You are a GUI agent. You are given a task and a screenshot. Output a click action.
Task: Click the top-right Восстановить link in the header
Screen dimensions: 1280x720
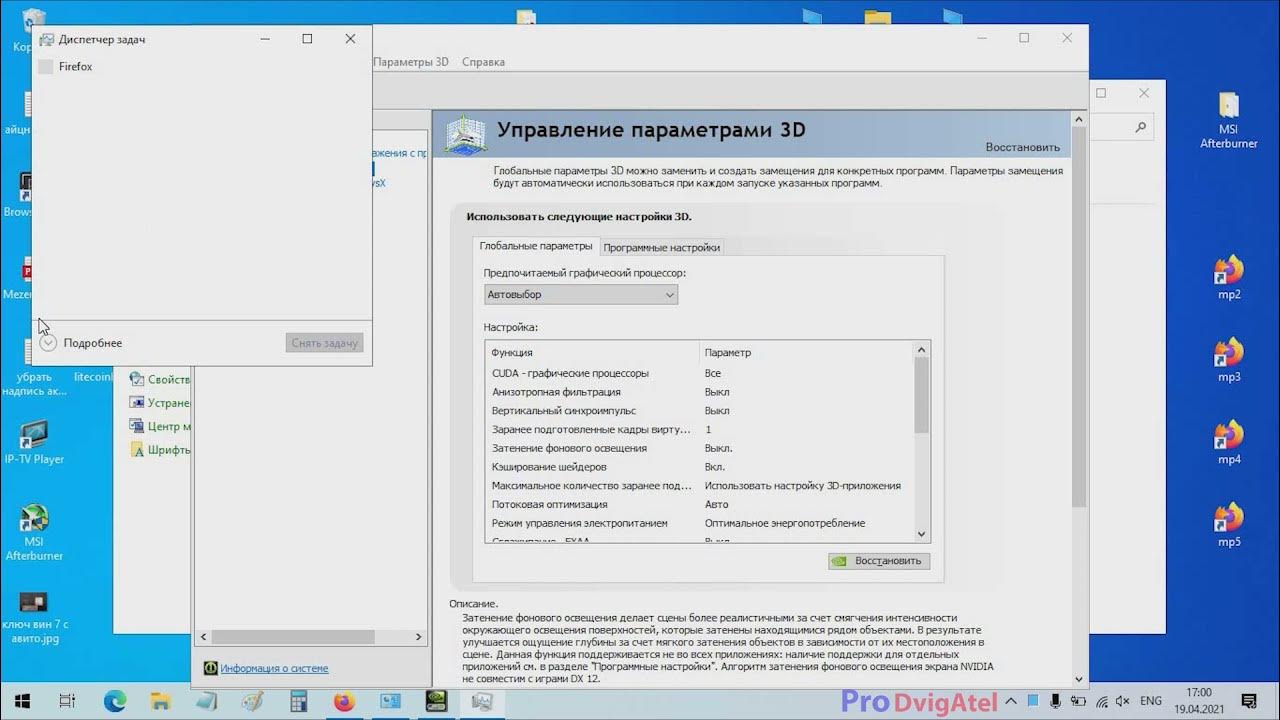[1022, 147]
